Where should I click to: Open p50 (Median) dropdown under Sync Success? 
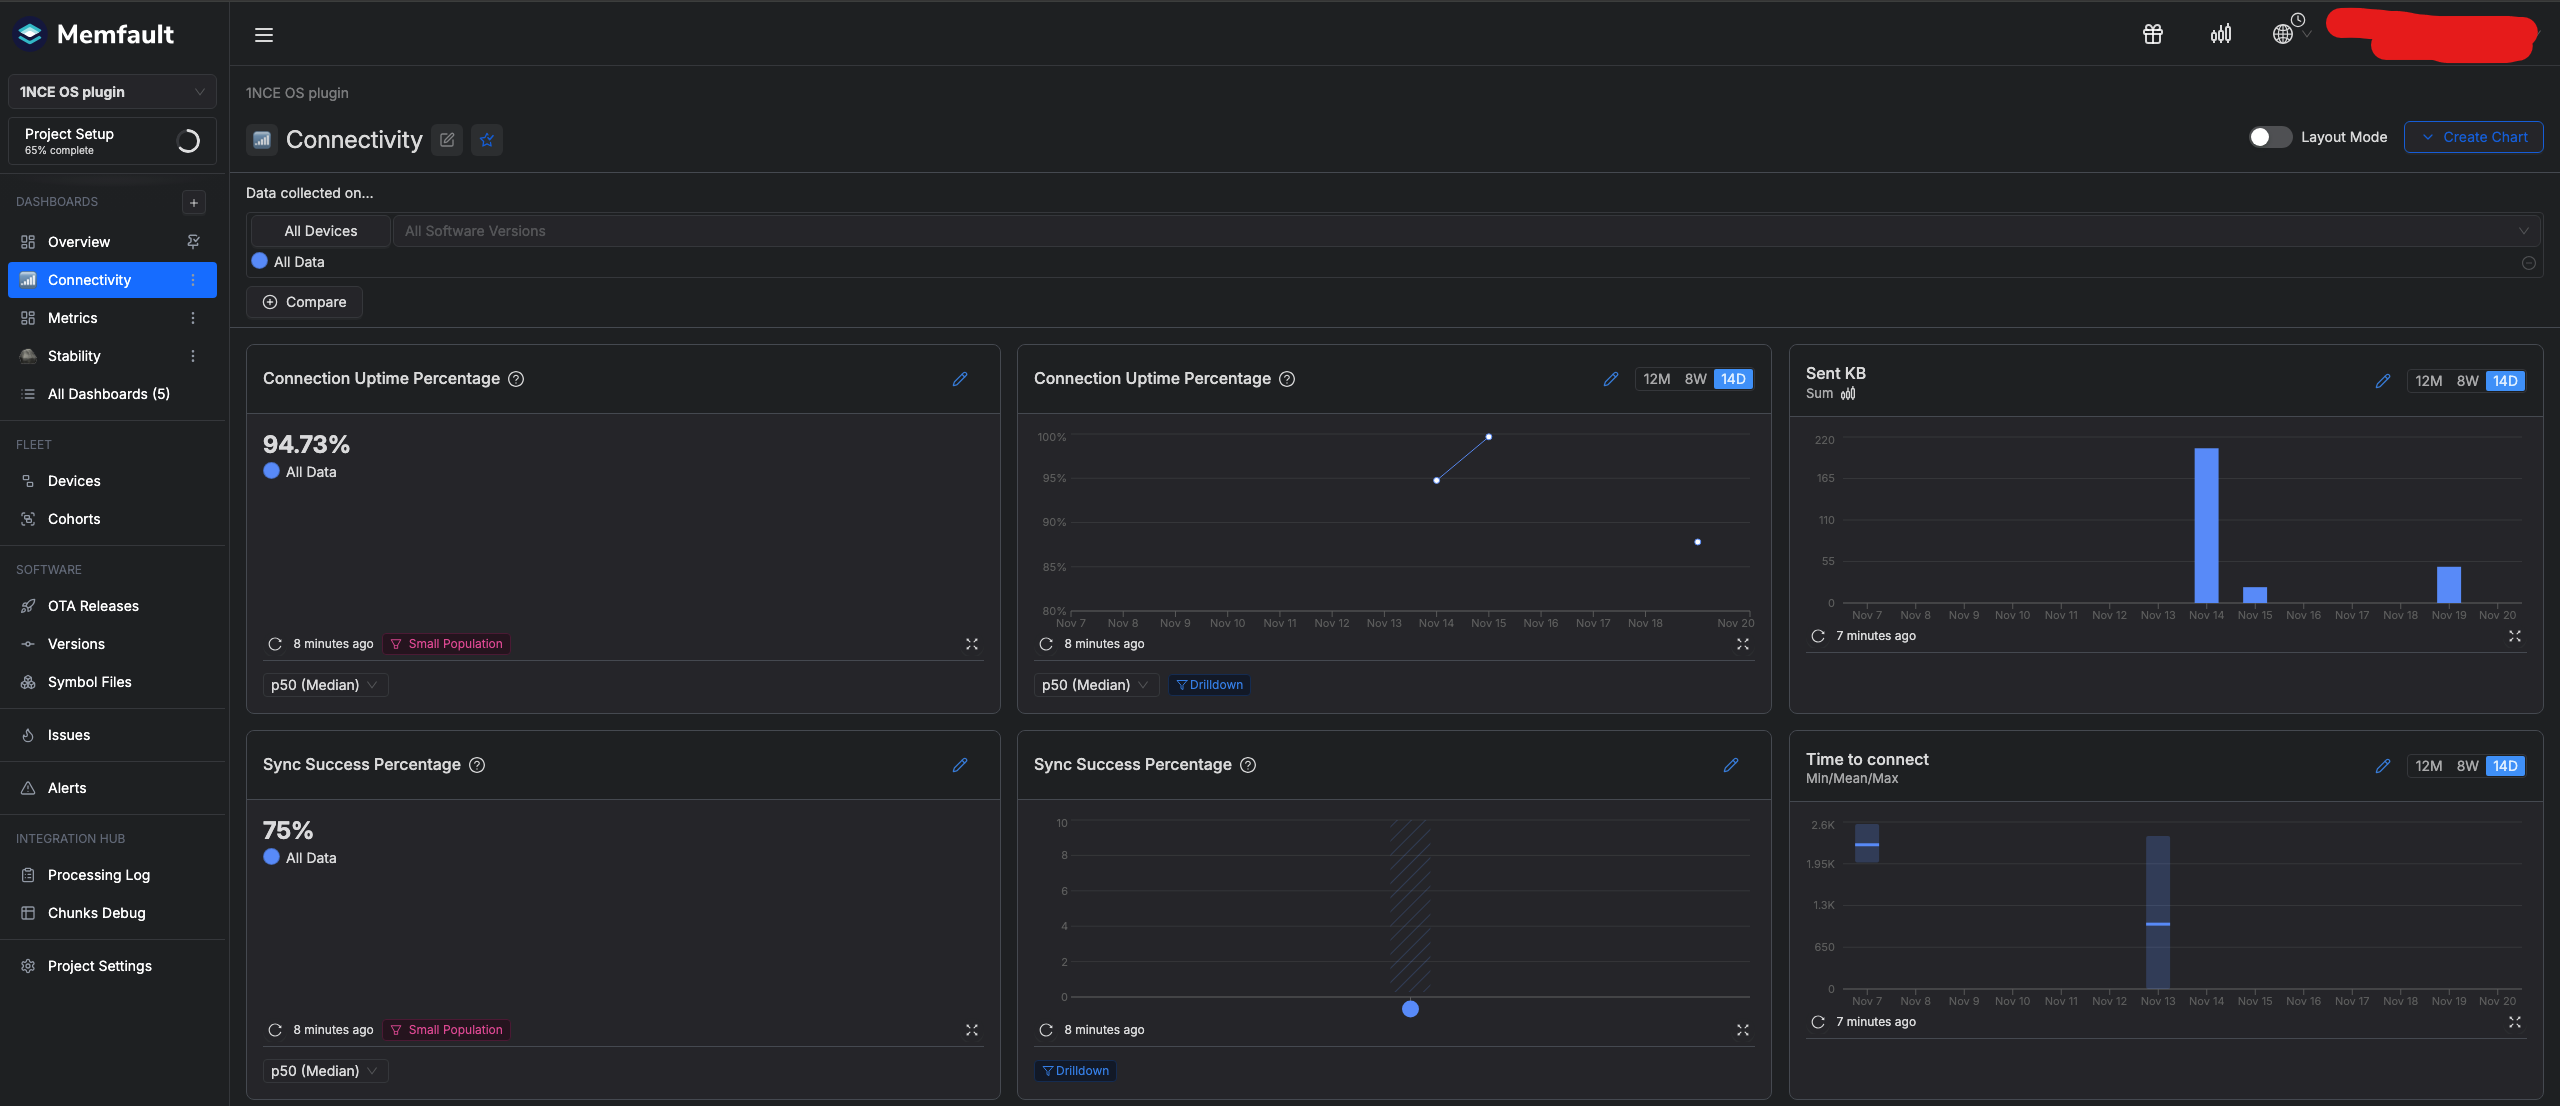pyautogui.click(x=324, y=1071)
